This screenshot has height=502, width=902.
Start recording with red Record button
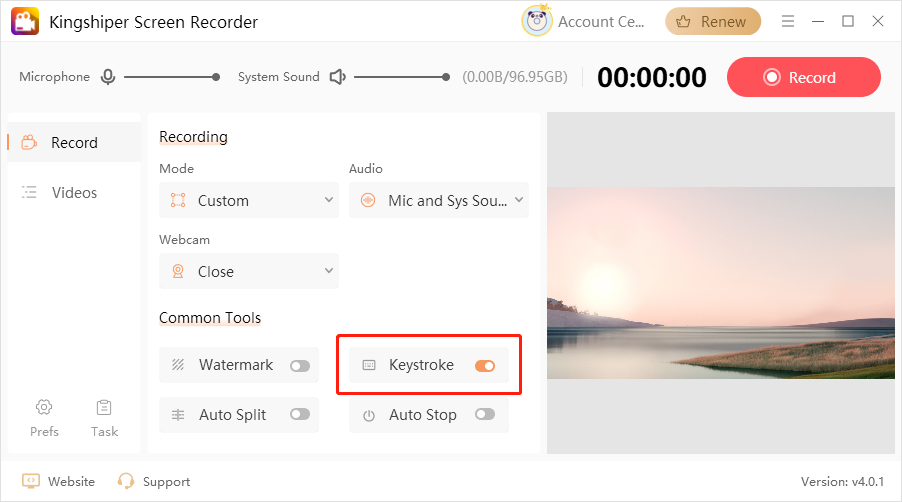(x=804, y=77)
